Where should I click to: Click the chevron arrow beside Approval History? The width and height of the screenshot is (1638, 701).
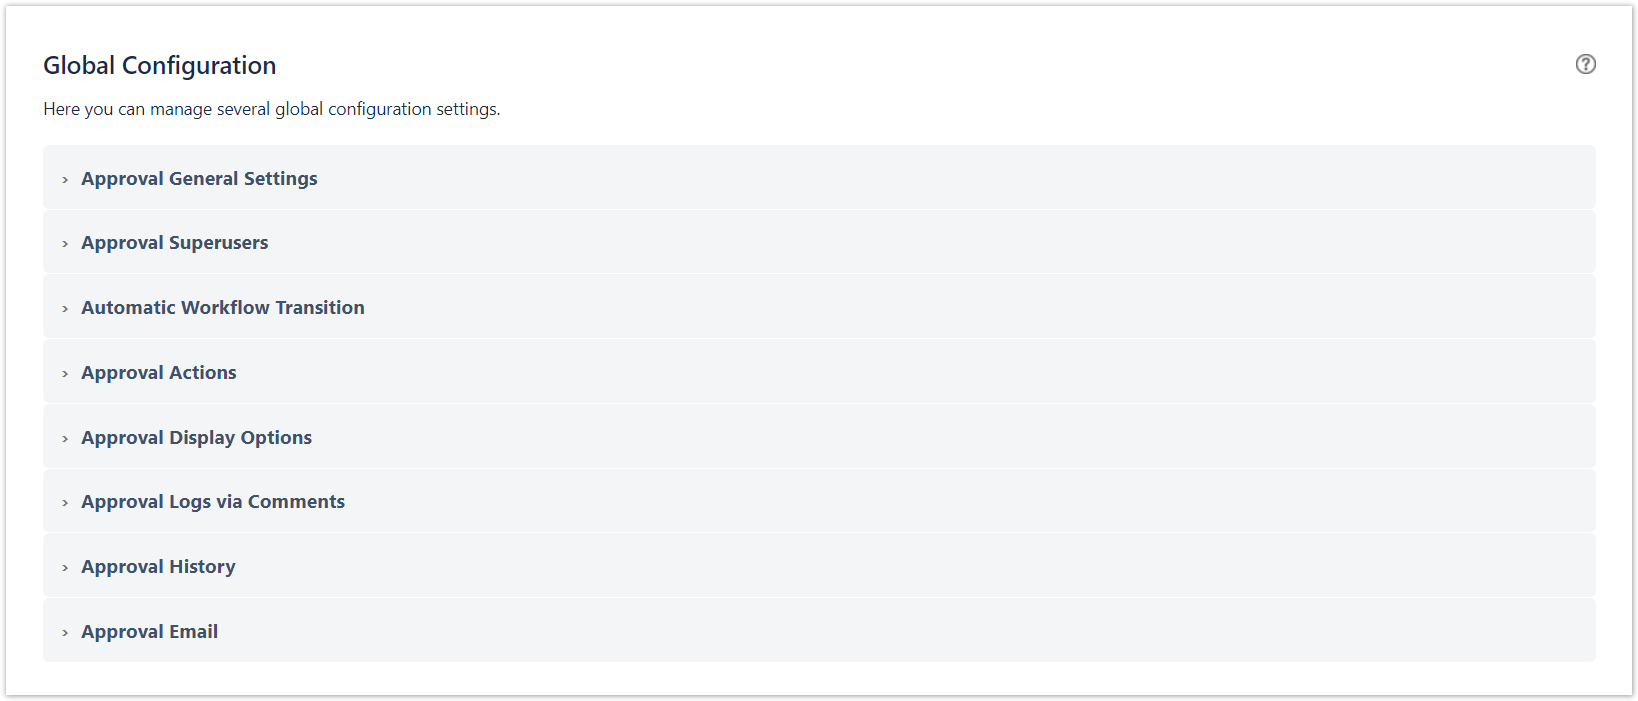point(65,568)
